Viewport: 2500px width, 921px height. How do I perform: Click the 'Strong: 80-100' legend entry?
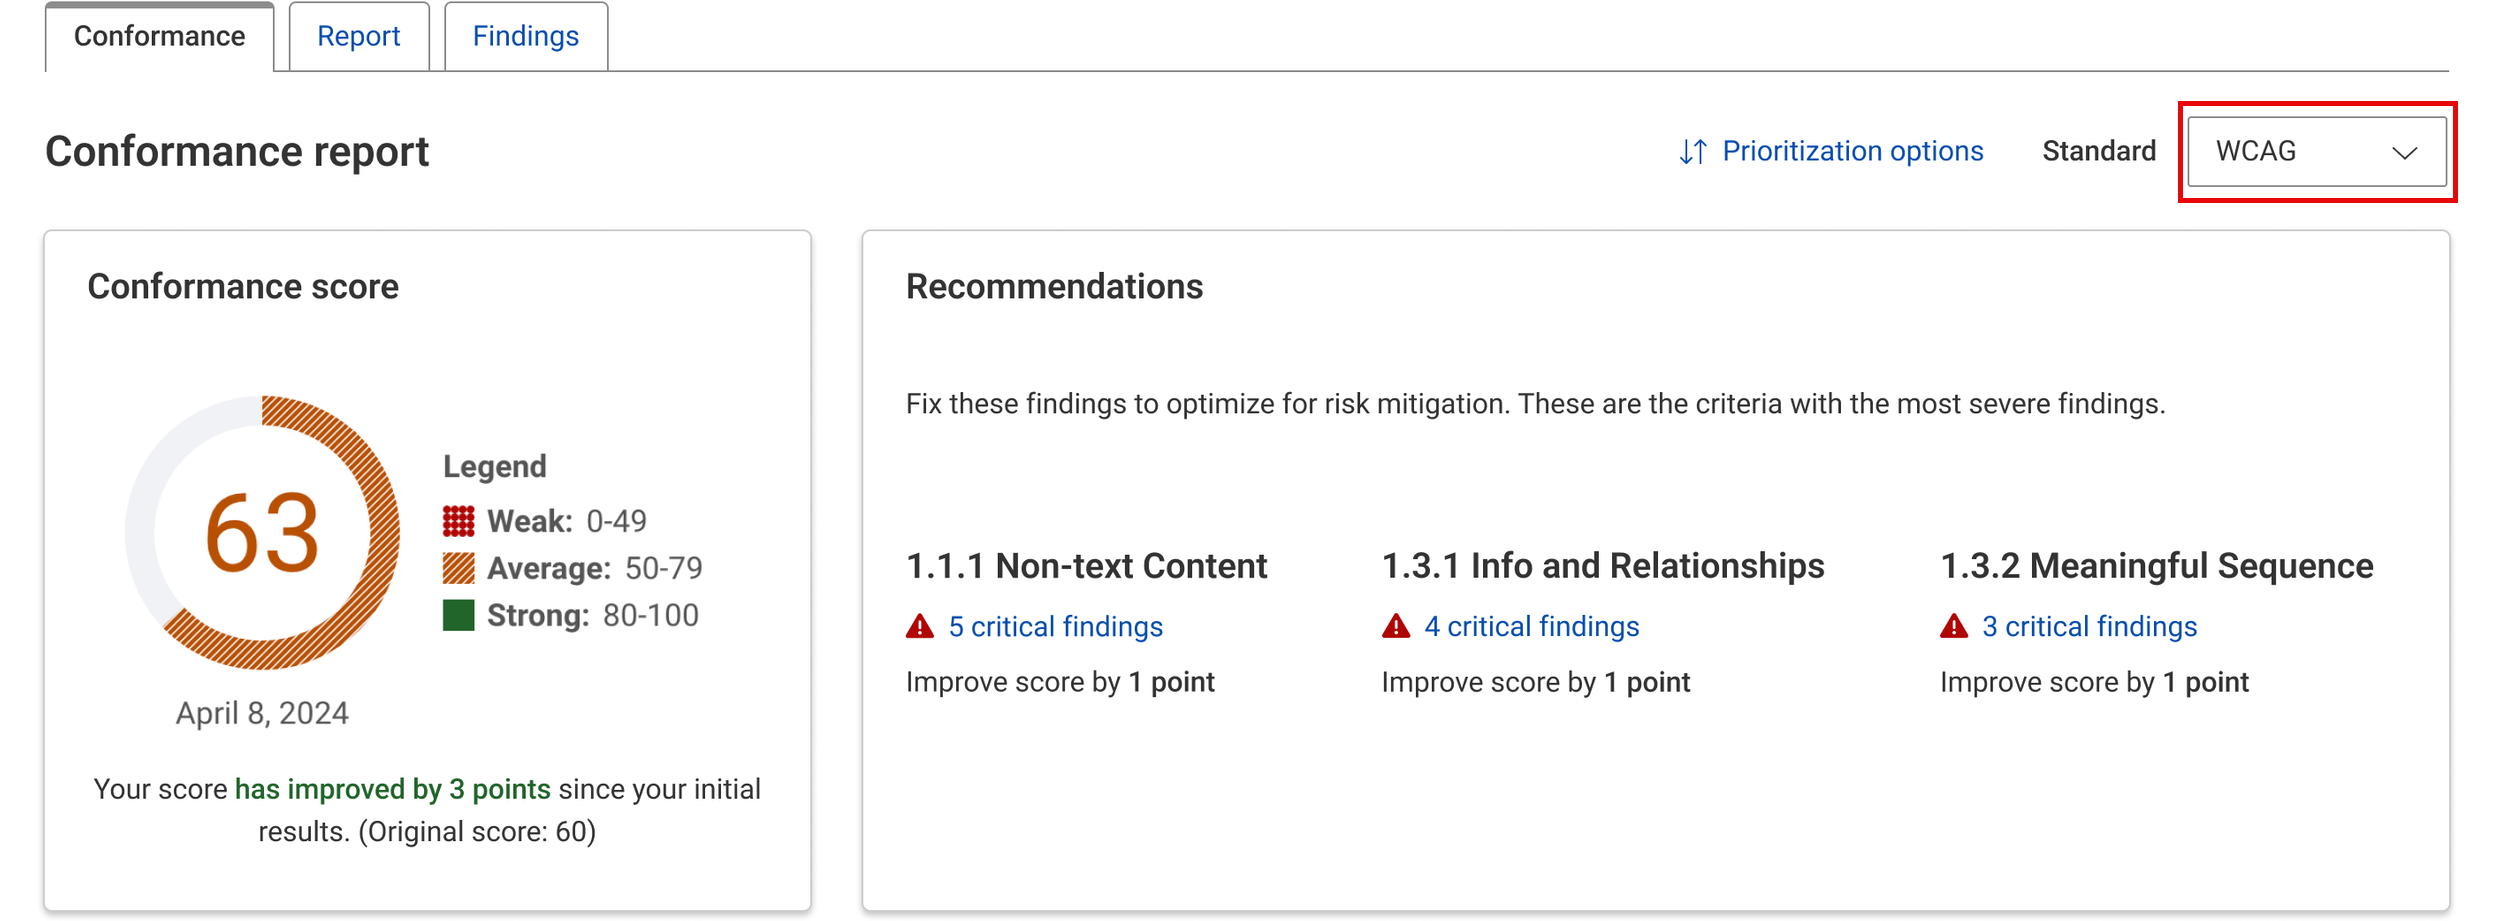pos(571,615)
